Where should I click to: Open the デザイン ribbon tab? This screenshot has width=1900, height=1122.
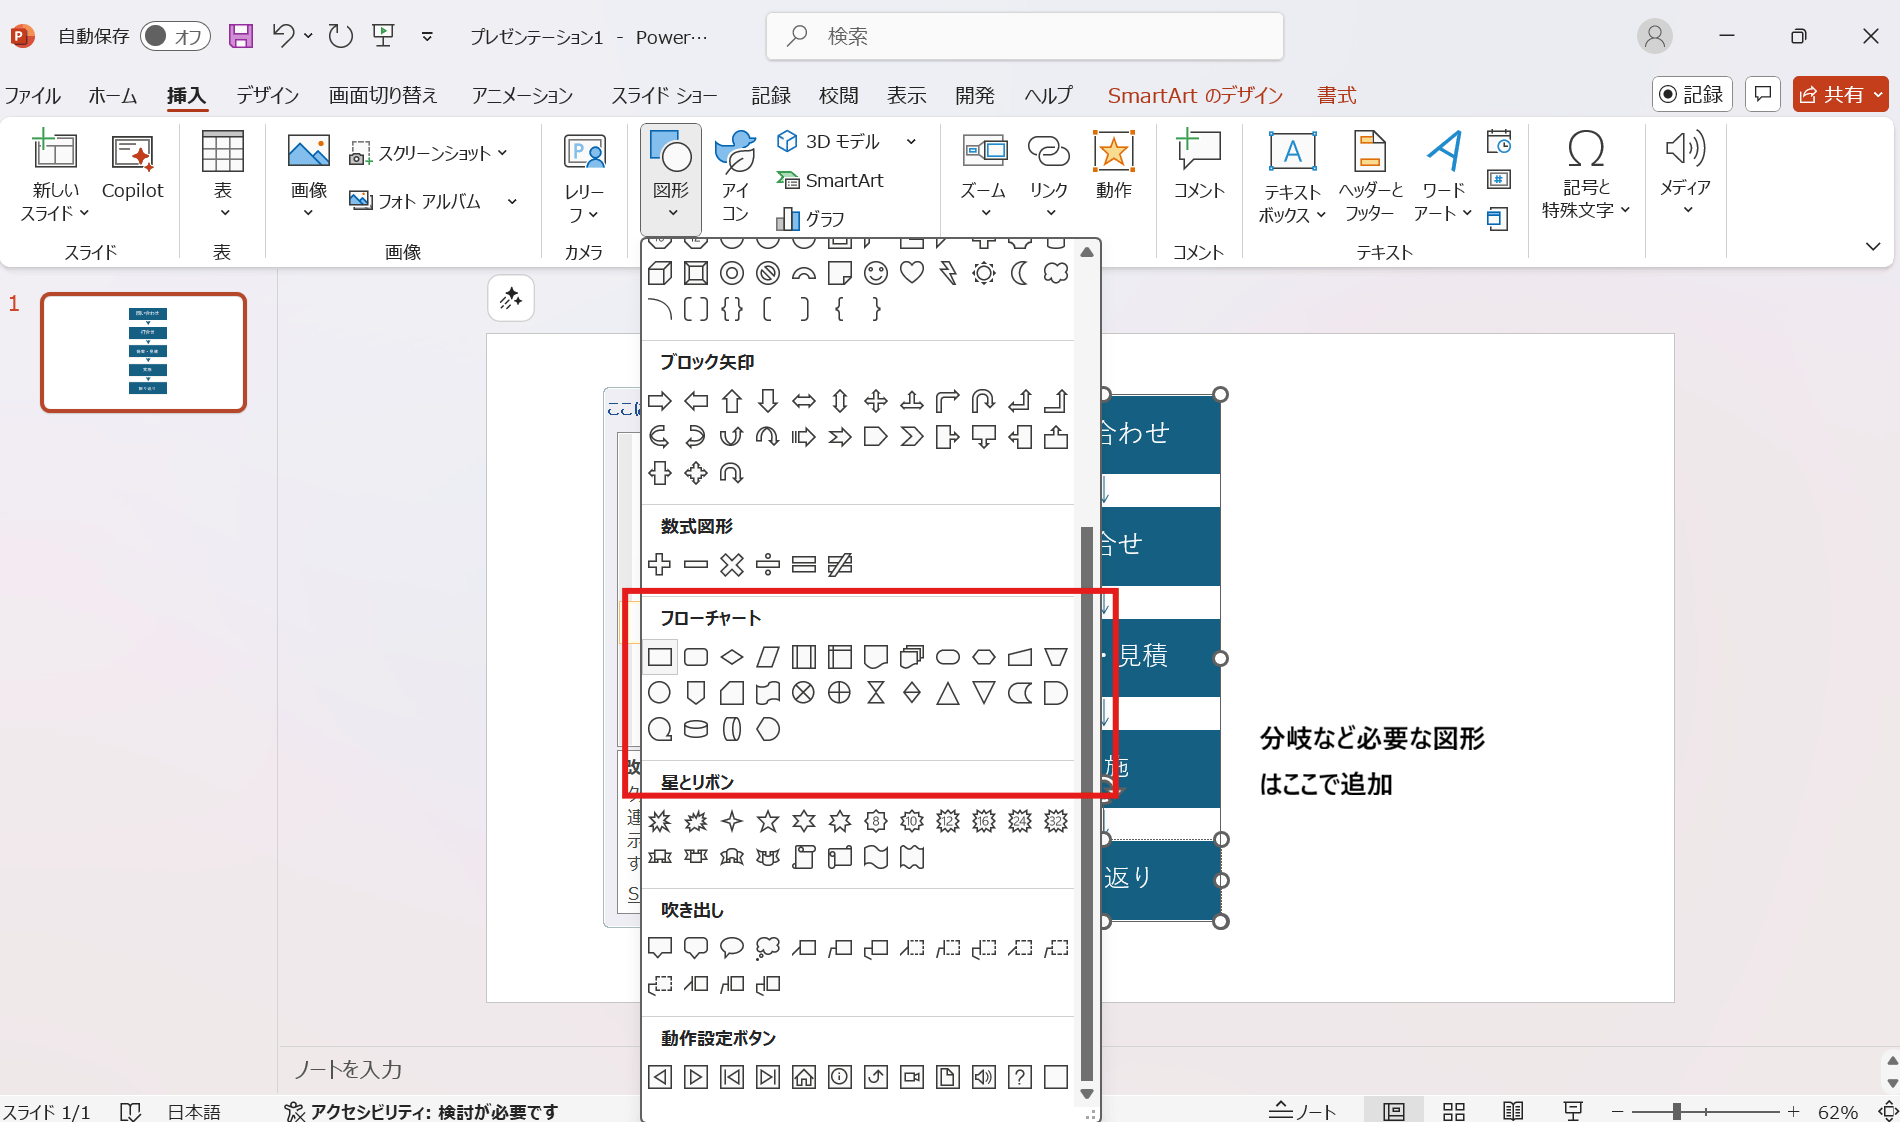[267, 95]
